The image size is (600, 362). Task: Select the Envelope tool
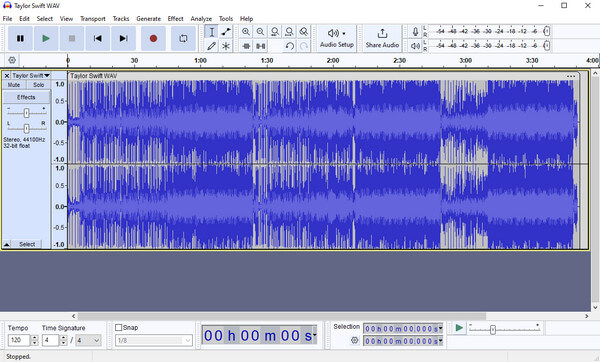point(226,32)
